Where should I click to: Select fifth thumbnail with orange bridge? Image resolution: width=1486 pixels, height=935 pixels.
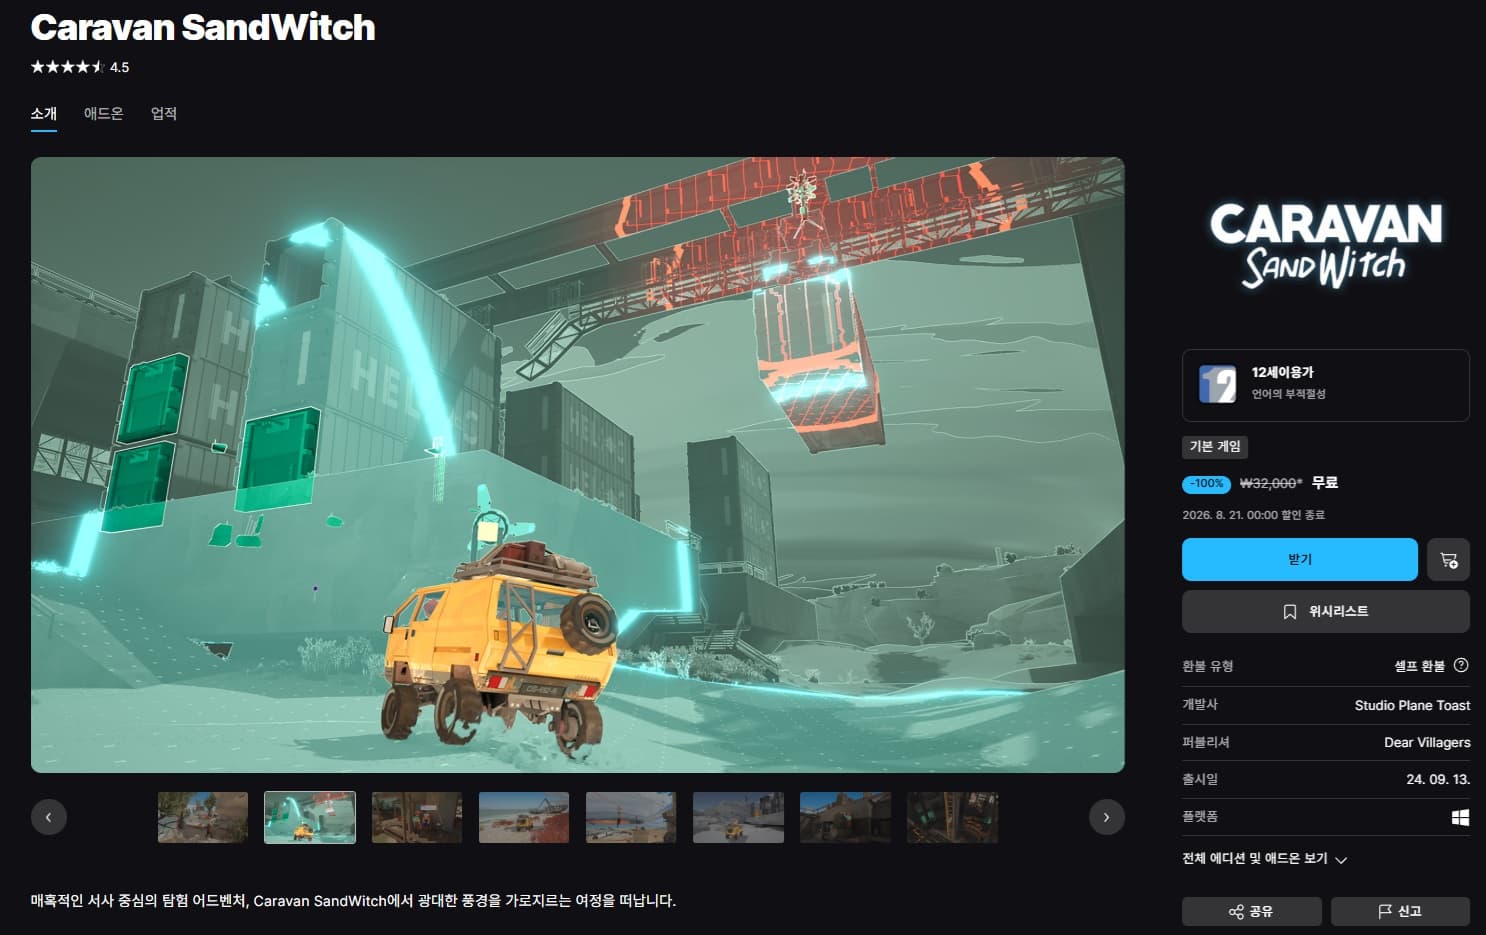coord(631,817)
